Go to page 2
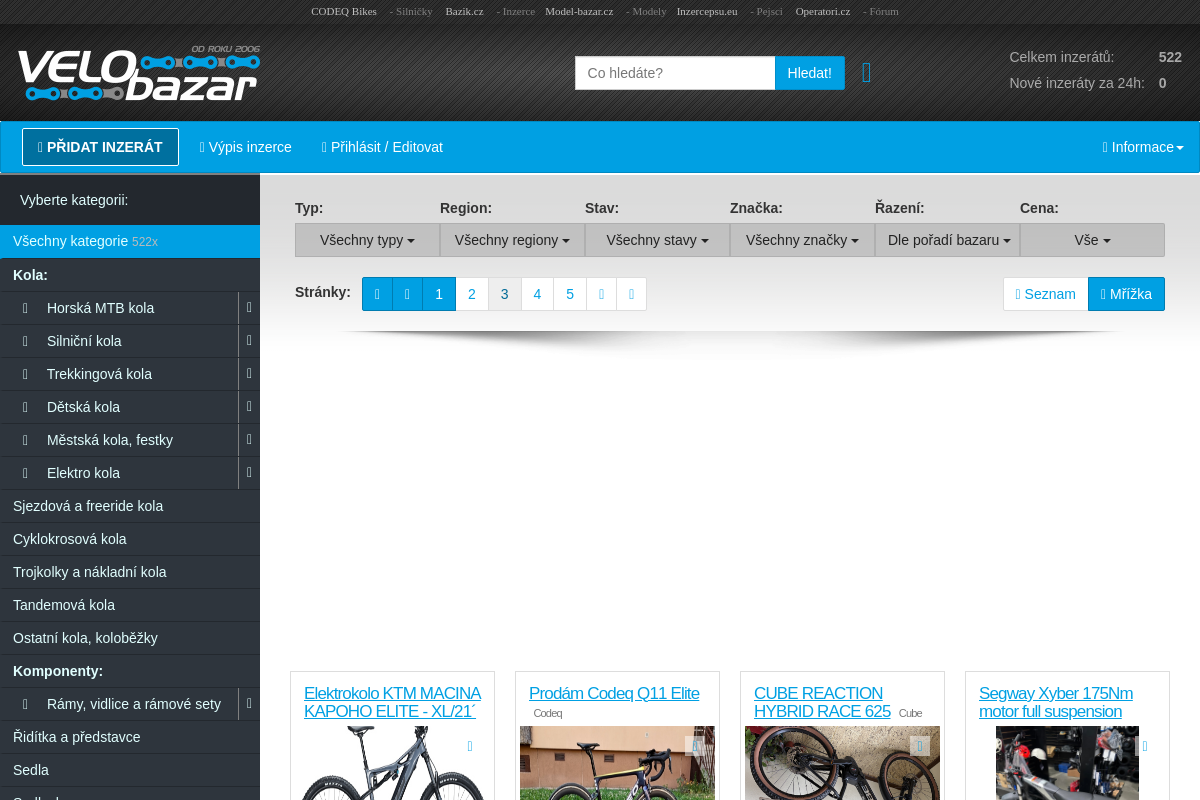The height and width of the screenshot is (800, 1200). pos(472,294)
